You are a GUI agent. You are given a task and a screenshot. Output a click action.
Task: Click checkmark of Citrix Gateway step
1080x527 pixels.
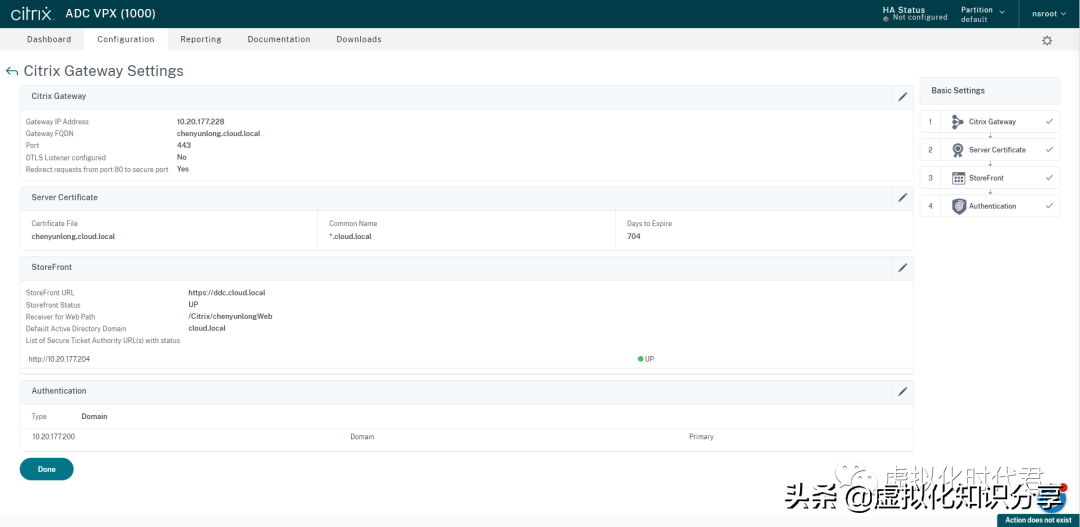pyautogui.click(x=1049, y=122)
